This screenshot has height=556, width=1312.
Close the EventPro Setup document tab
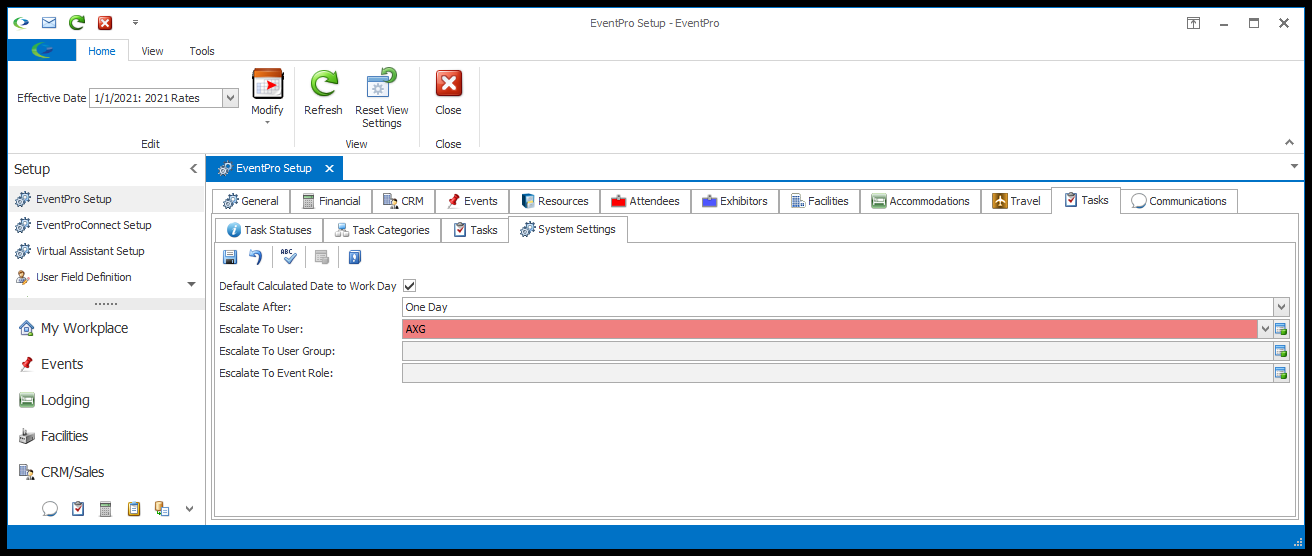point(329,168)
